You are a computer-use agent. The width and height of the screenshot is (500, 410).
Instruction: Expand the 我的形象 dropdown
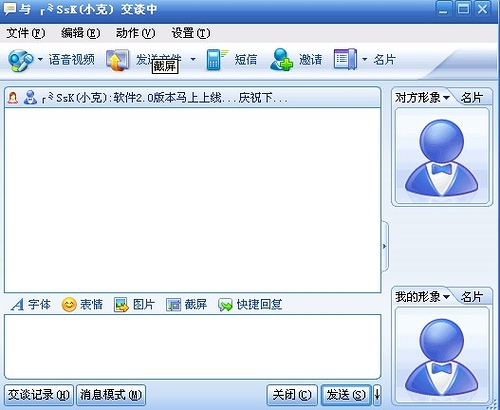[x=446, y=296]
